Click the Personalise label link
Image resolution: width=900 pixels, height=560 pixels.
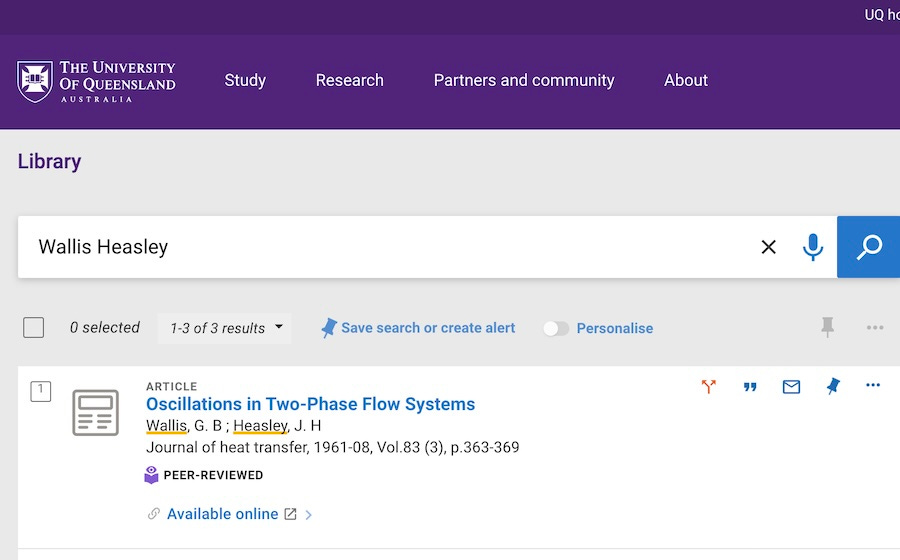pyautogui.click(x=615, y=328)
